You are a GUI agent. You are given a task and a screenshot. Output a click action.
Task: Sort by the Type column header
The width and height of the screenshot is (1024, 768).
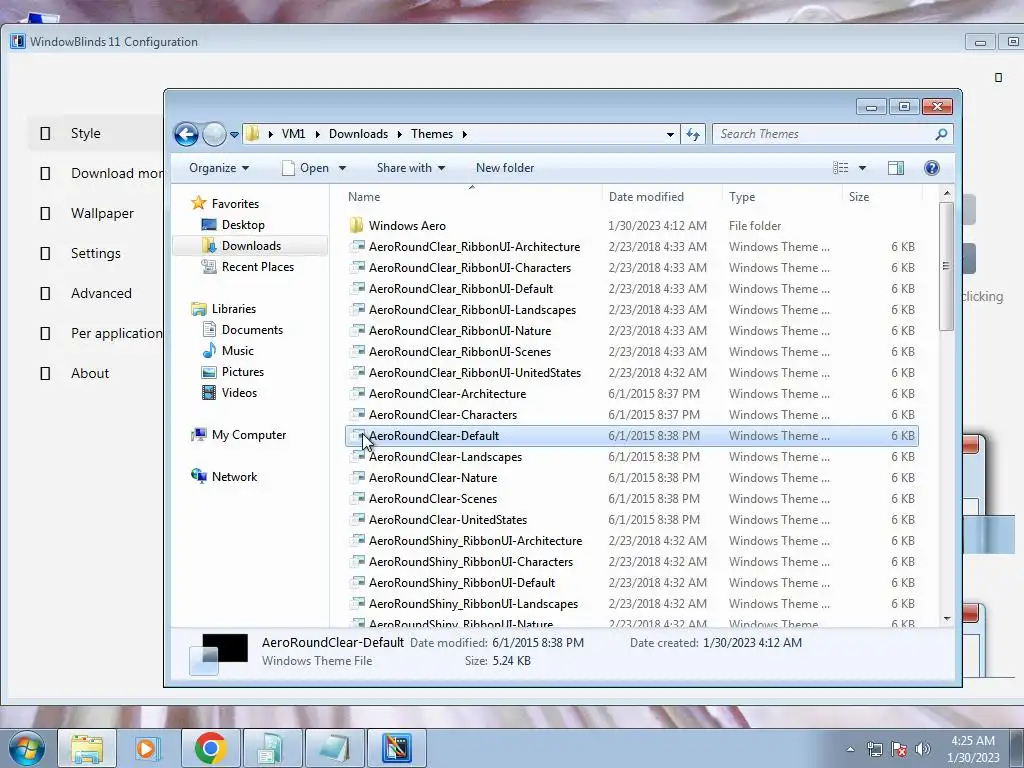coord(782,197)
